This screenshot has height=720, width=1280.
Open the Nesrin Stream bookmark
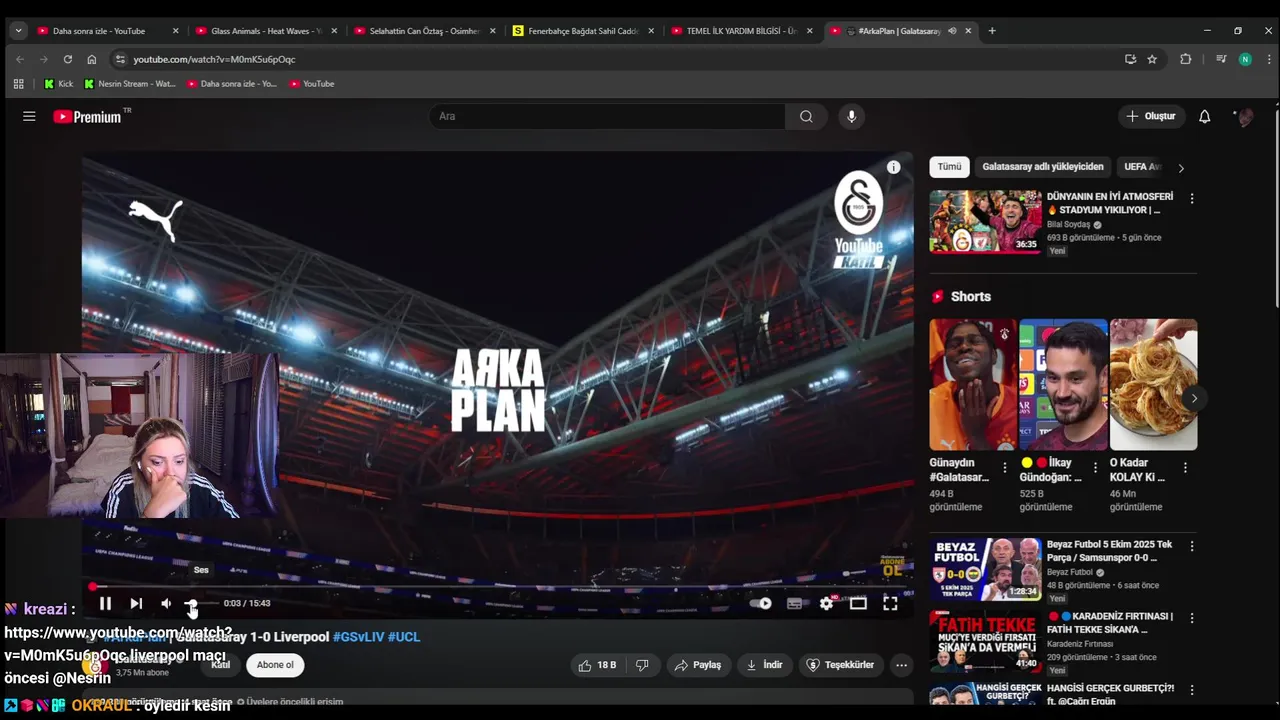[x=130, y=84]
